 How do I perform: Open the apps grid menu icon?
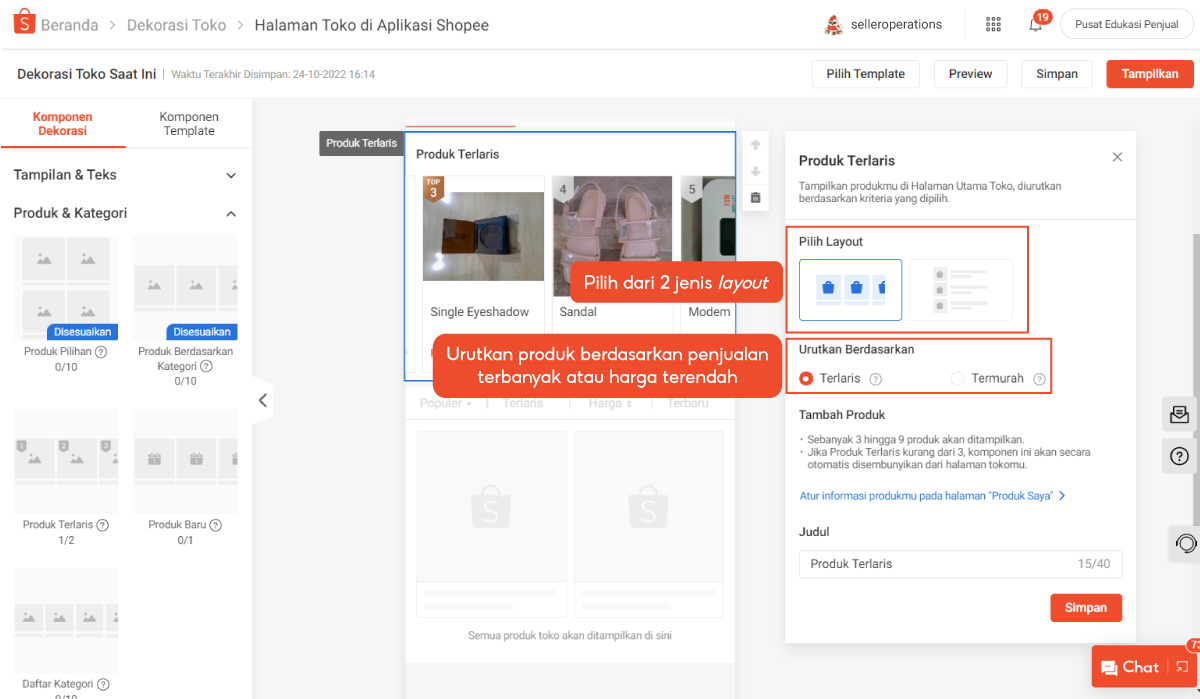(x=993, y=24)
